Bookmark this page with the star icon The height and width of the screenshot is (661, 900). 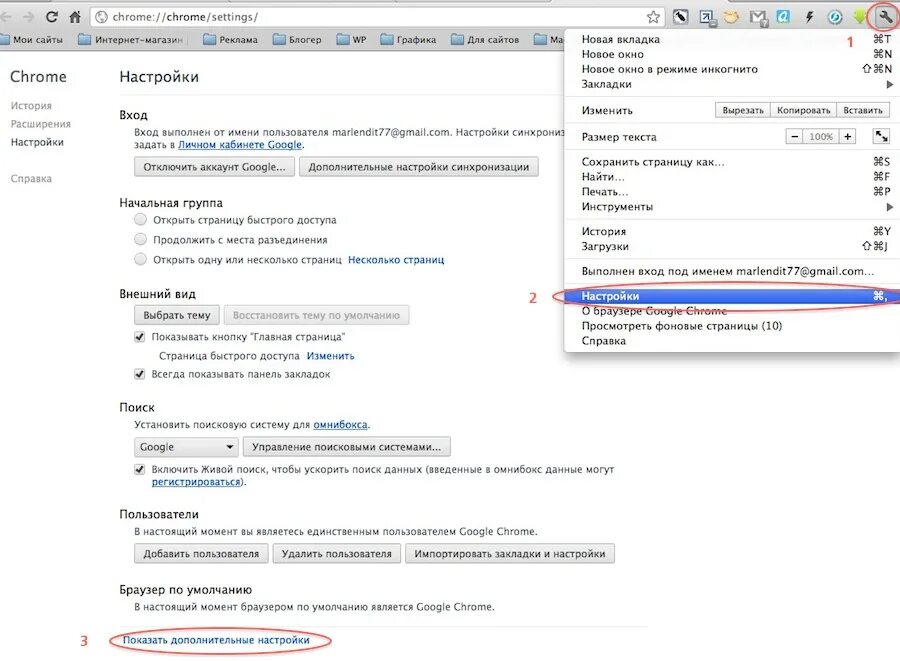click(x=653, y=17)
